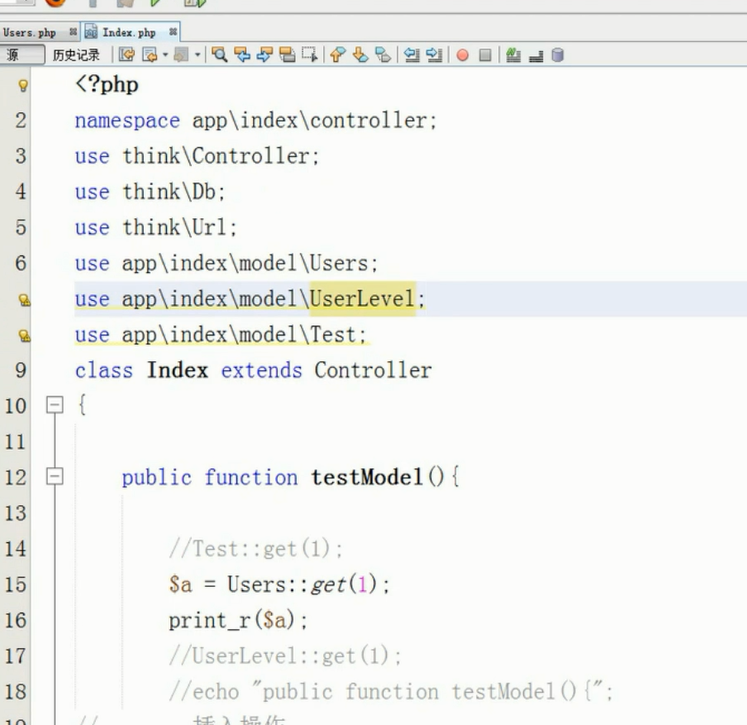Click the //UserLevel::get(1); comment
This screenshot has height=725, width=747.
pos(285,656)
